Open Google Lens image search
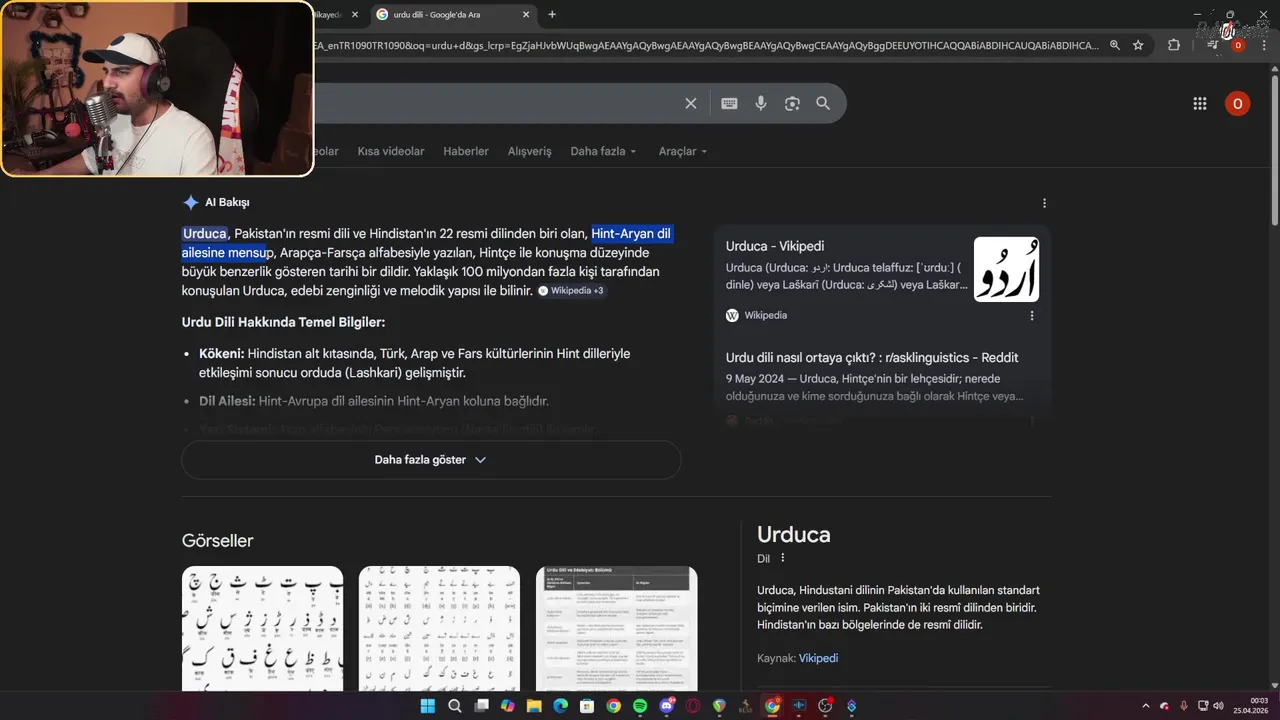The height and width of the screenshot is (720, 1280). (x=792, y=103)
